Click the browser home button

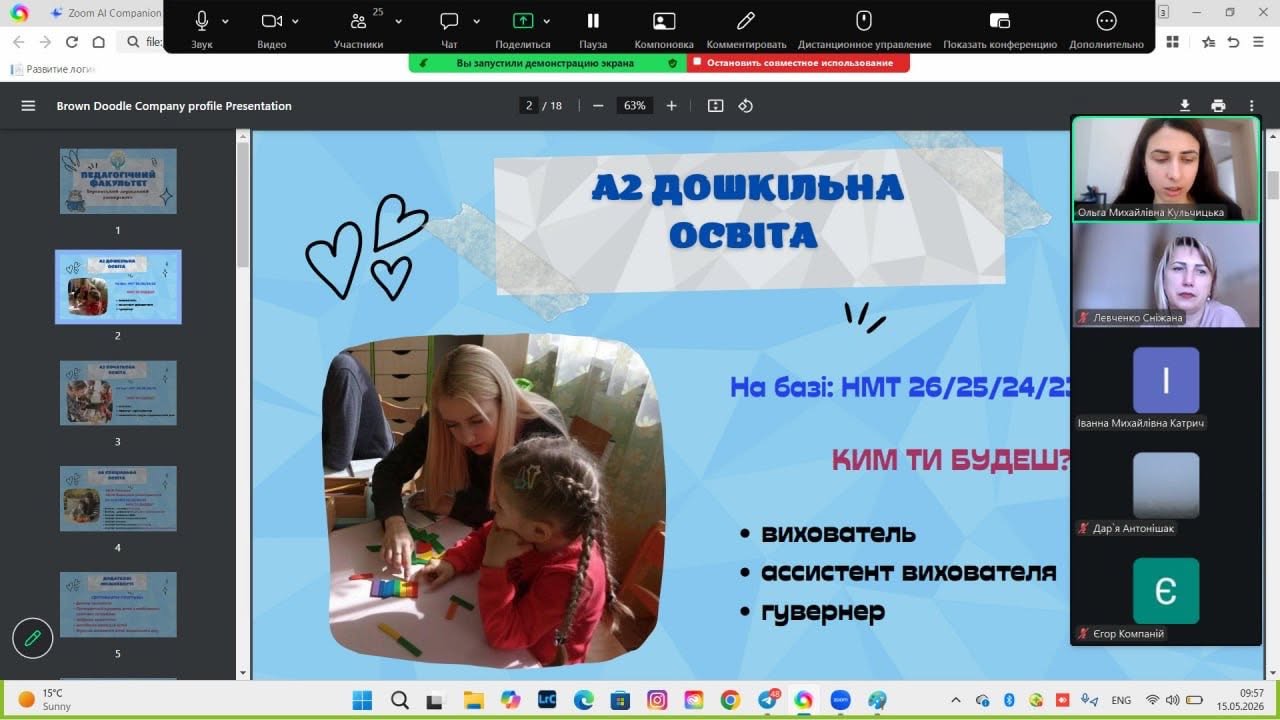point(98,42)
